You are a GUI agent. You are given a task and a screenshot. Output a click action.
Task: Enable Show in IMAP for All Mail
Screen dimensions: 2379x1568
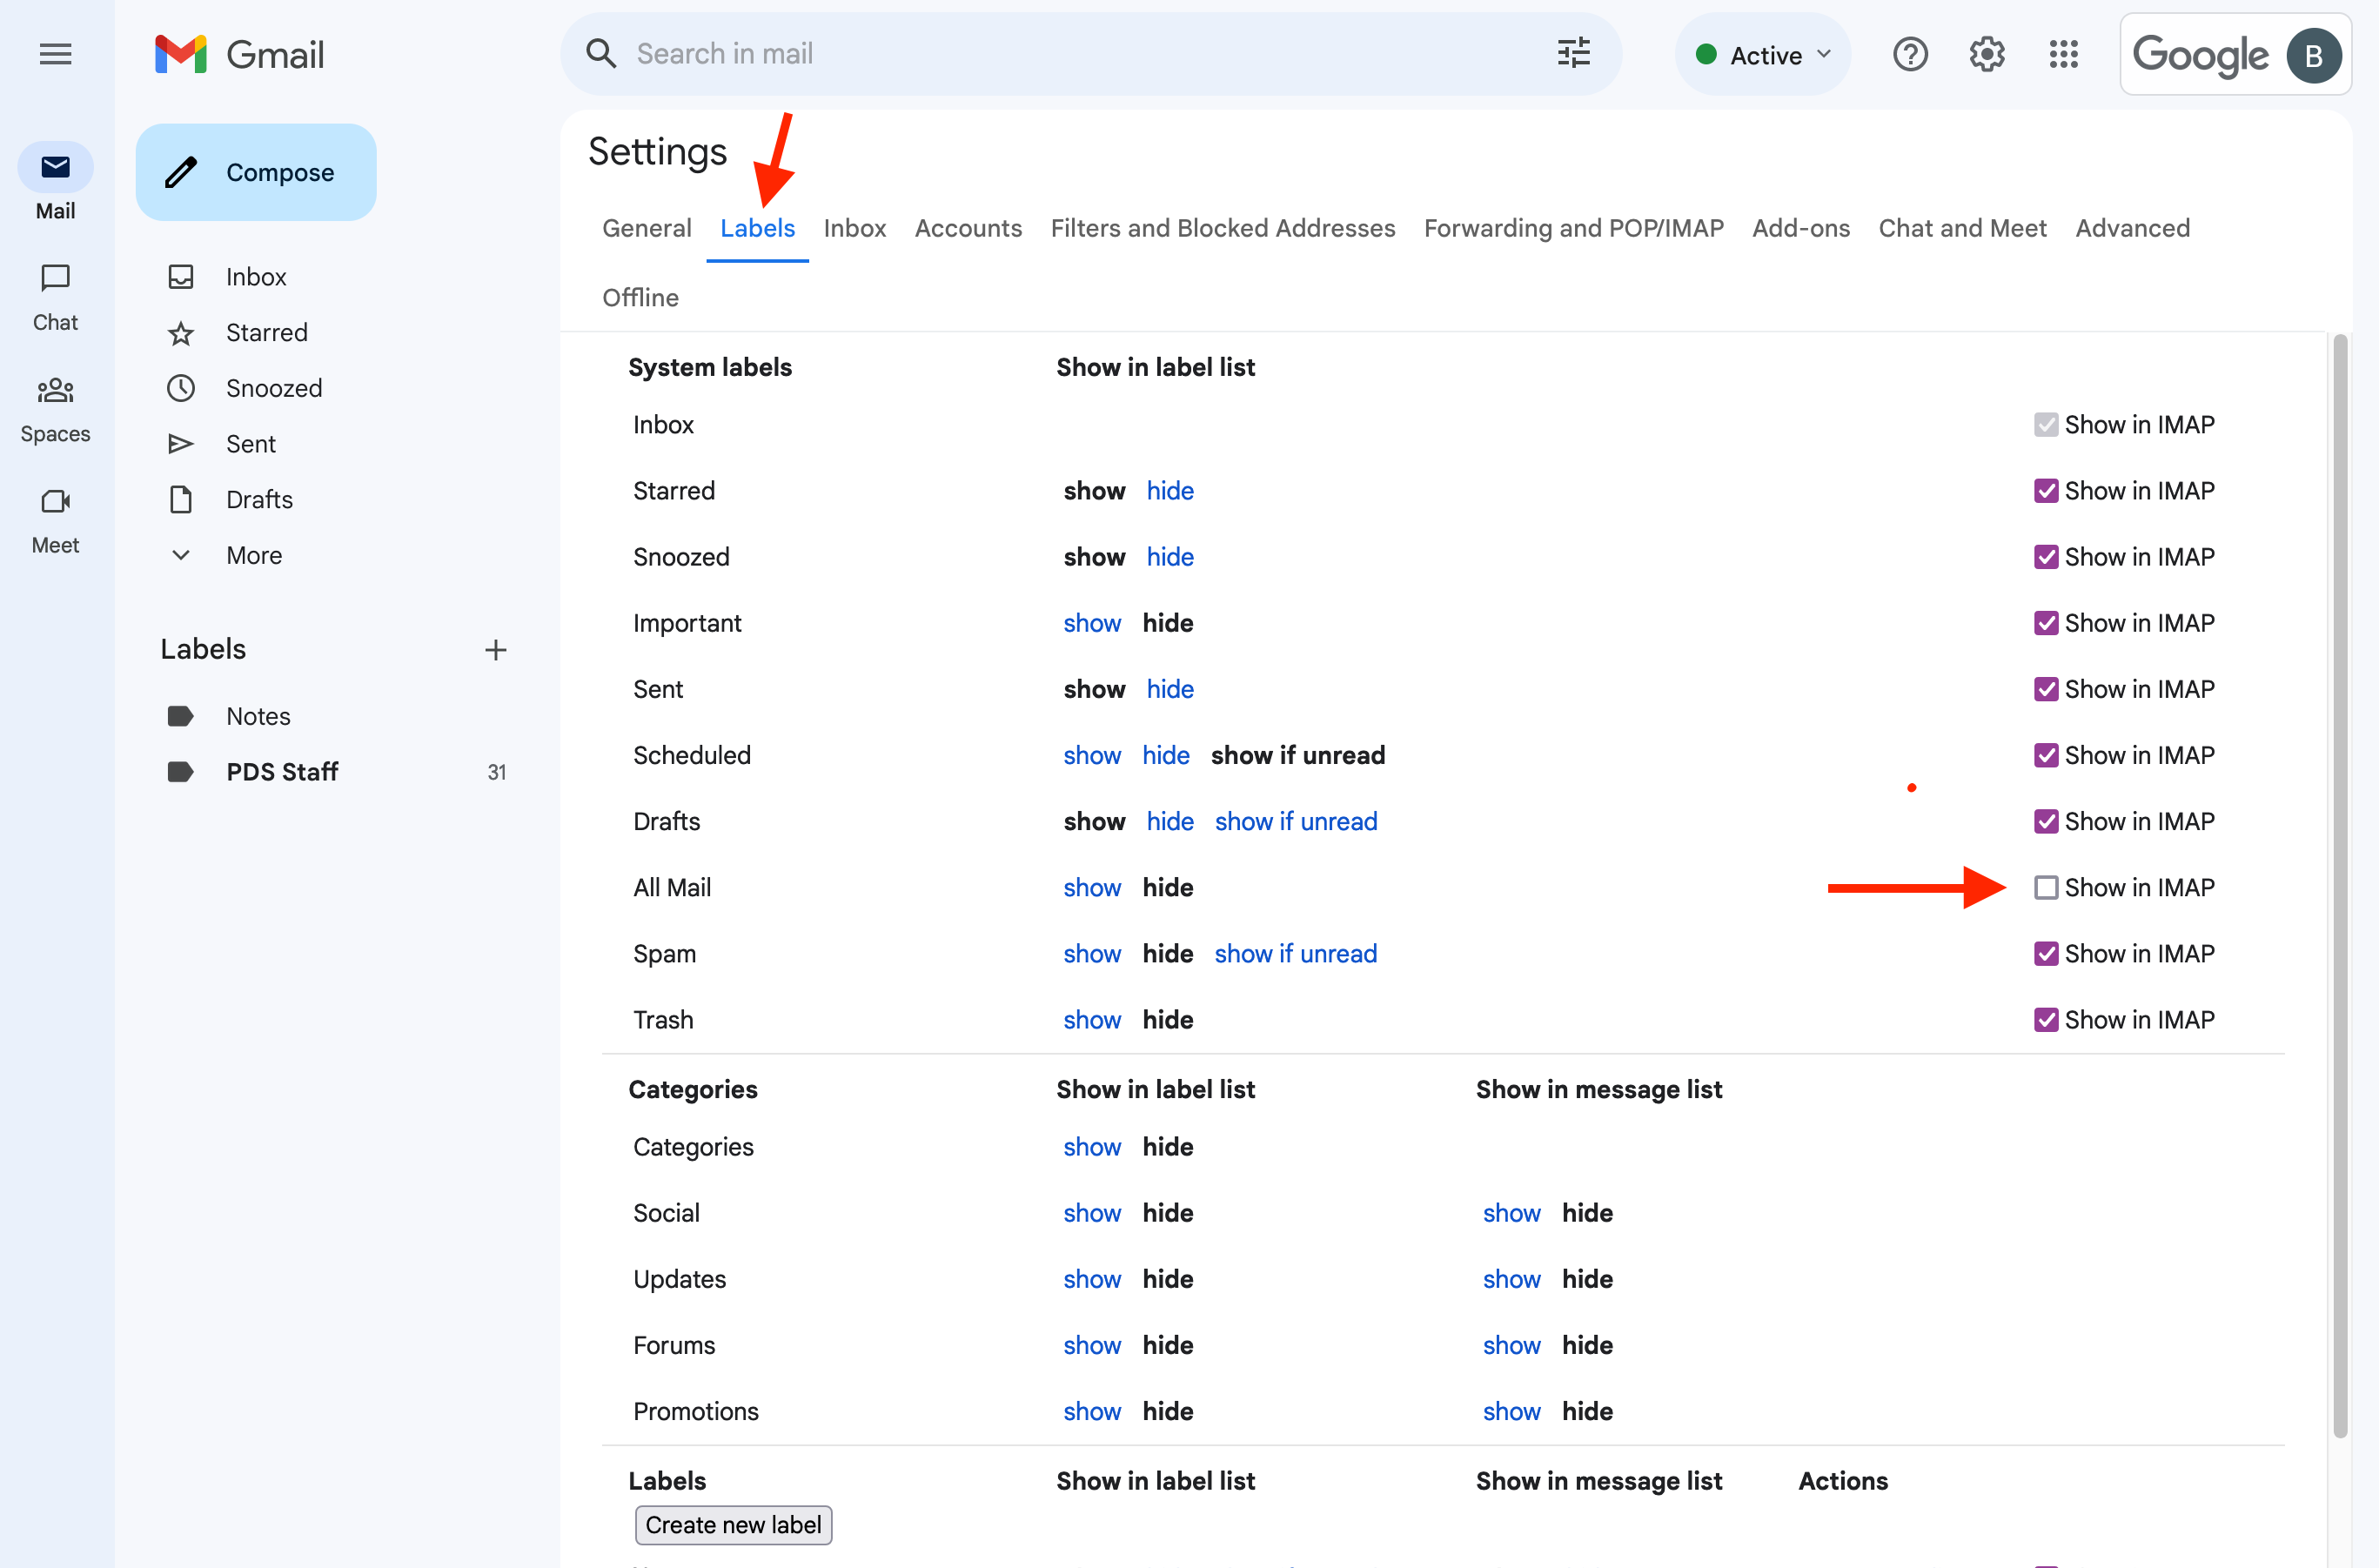[x=2045, y=887]
